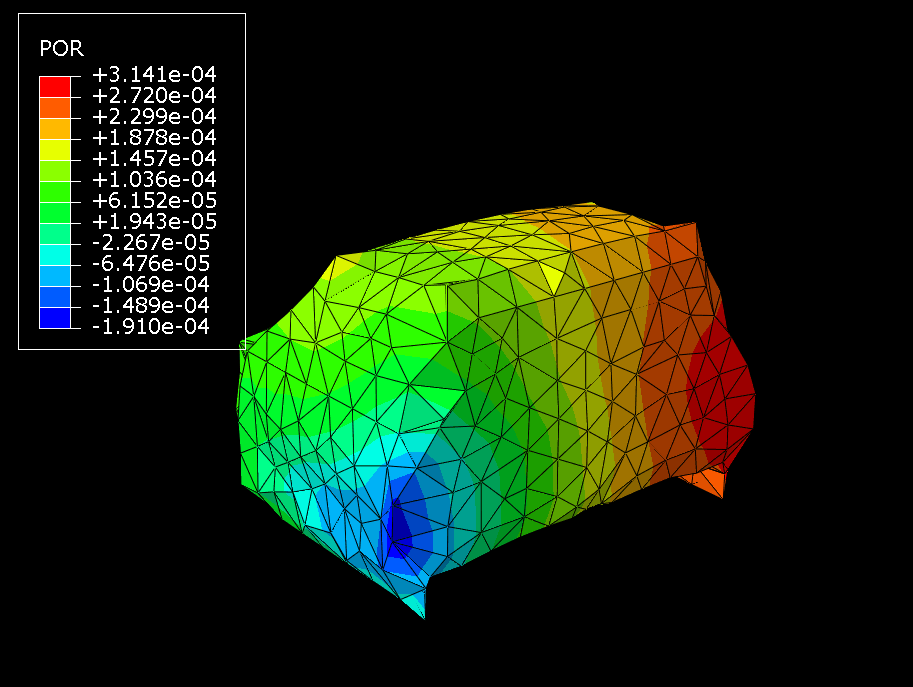Select the +6.152e-05 legend label
913x687 pixels.
tap(154, 201)
